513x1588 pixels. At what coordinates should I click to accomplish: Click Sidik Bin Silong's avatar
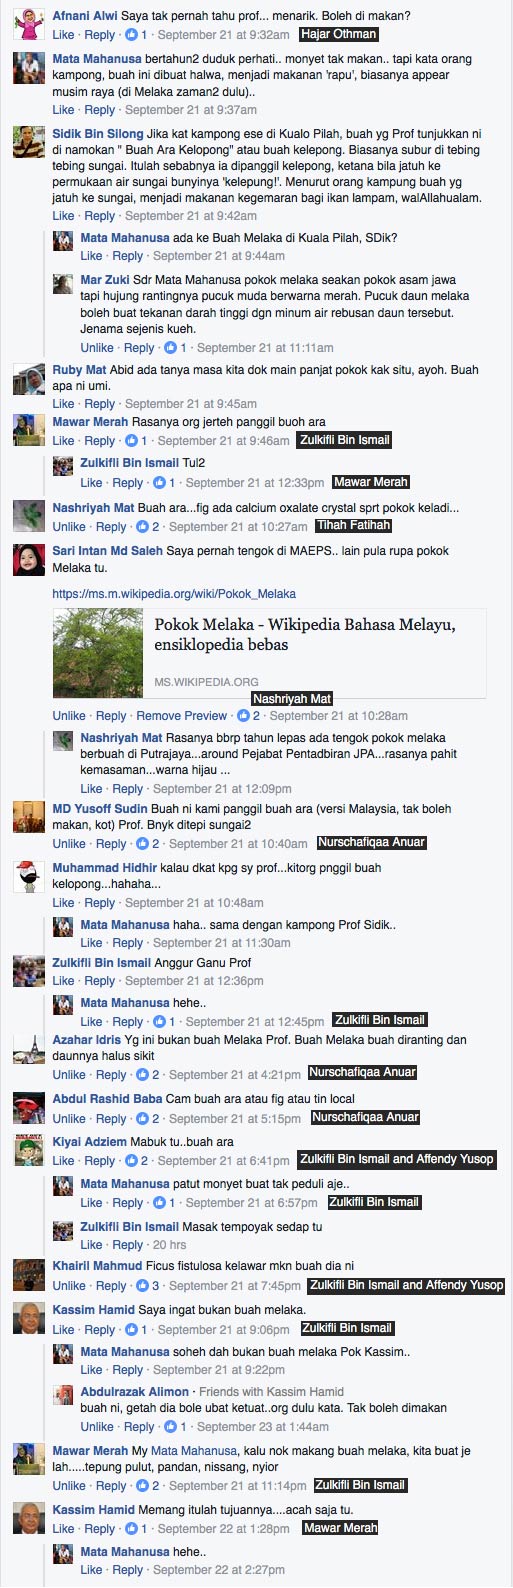coord(27,145)
